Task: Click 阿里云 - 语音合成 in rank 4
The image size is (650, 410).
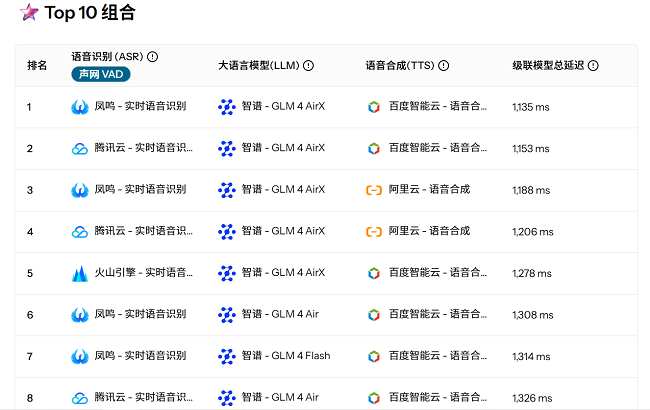Action: click(x=429, y=231)
